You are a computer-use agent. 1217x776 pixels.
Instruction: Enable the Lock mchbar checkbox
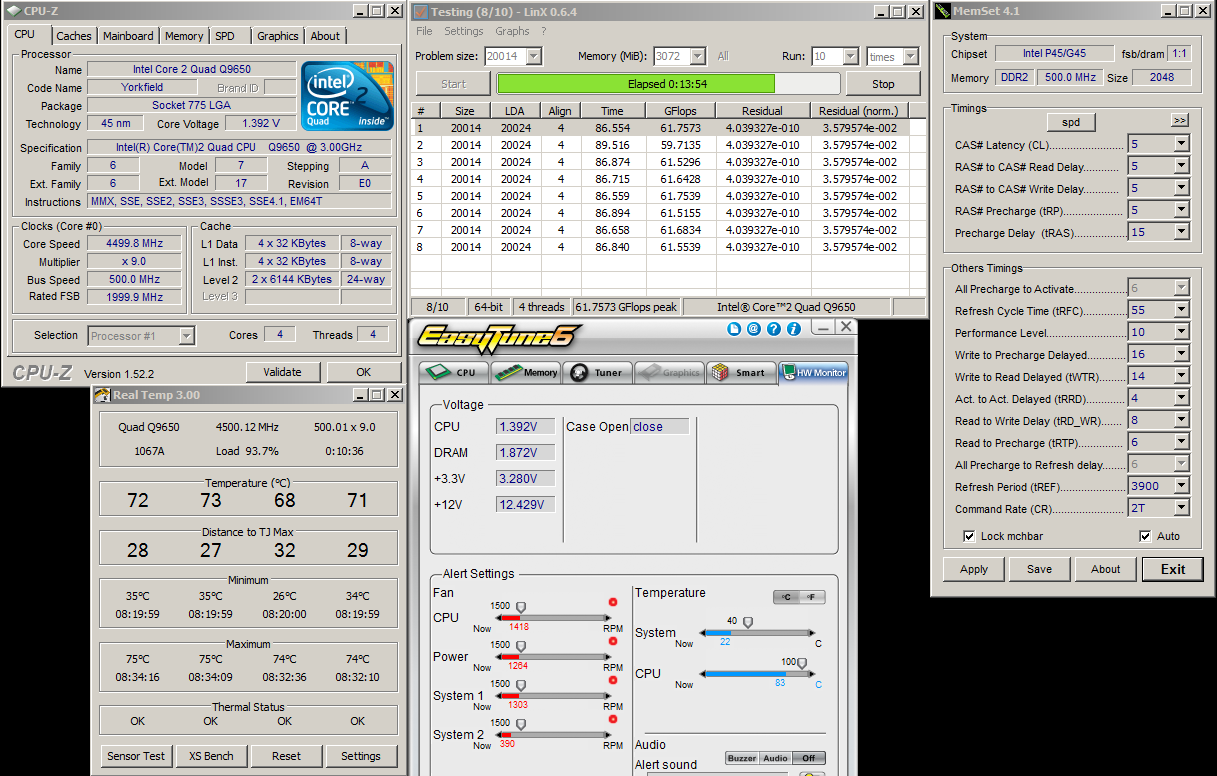pyautogui.click(x=969, y=536)
